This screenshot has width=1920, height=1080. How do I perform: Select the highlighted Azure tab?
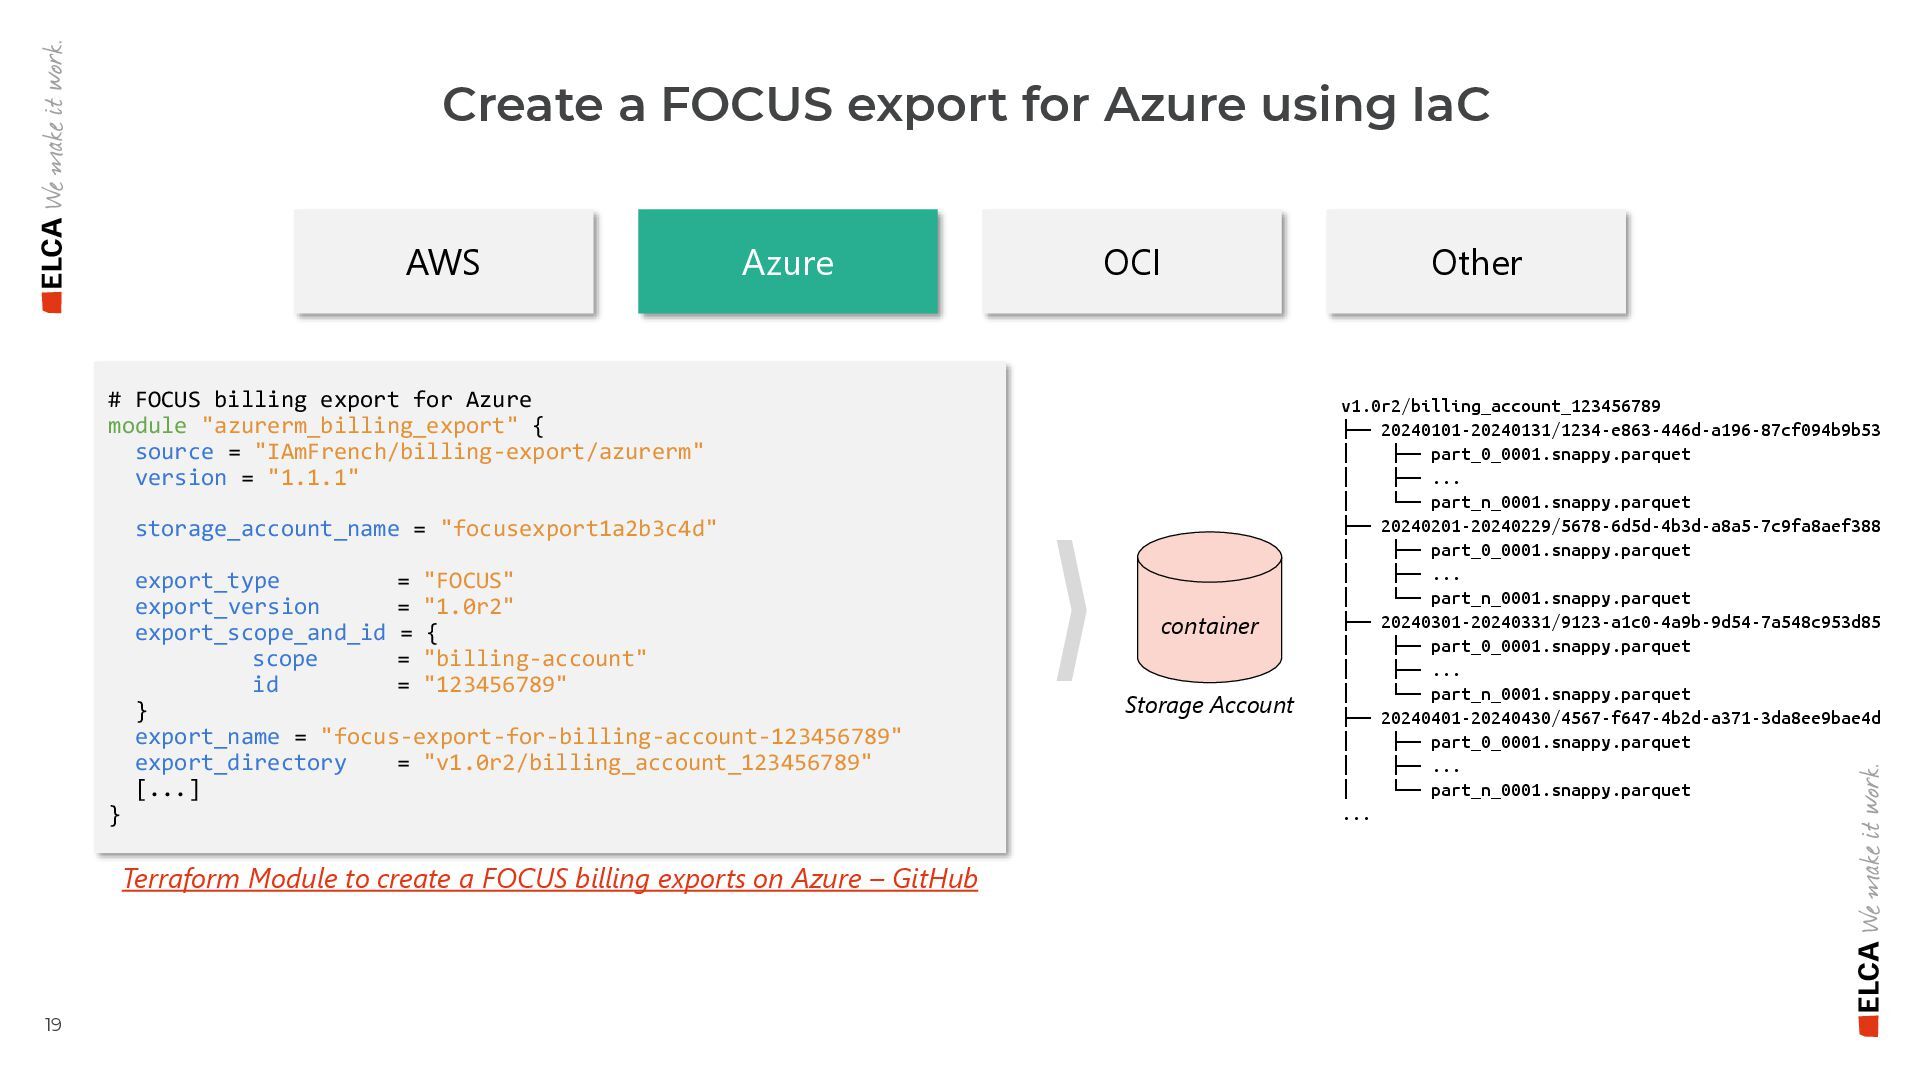click(787, 262)
